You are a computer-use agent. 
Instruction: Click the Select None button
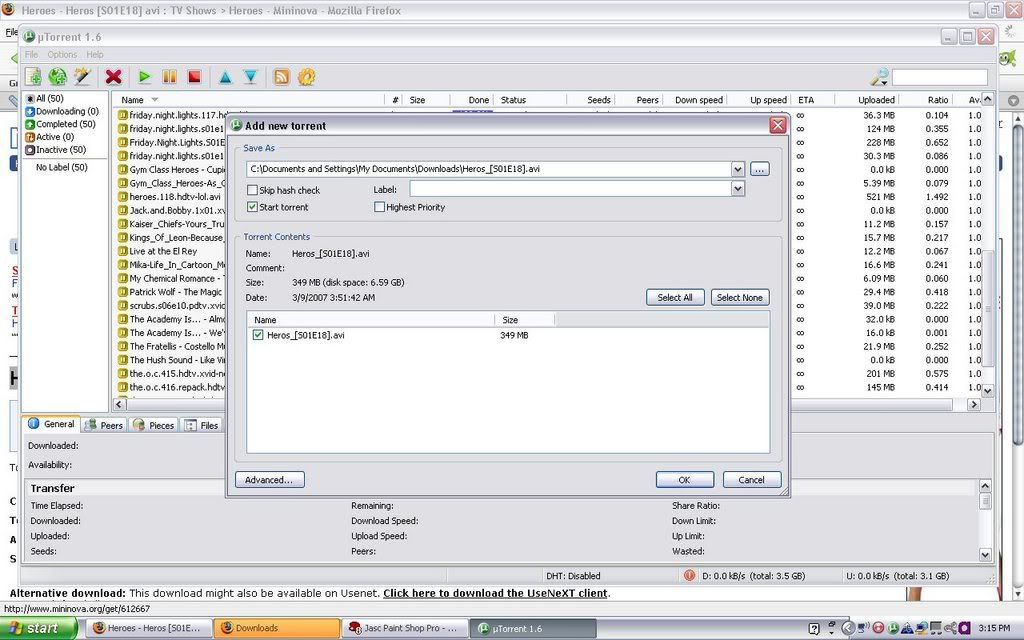(x=740, y=297)
